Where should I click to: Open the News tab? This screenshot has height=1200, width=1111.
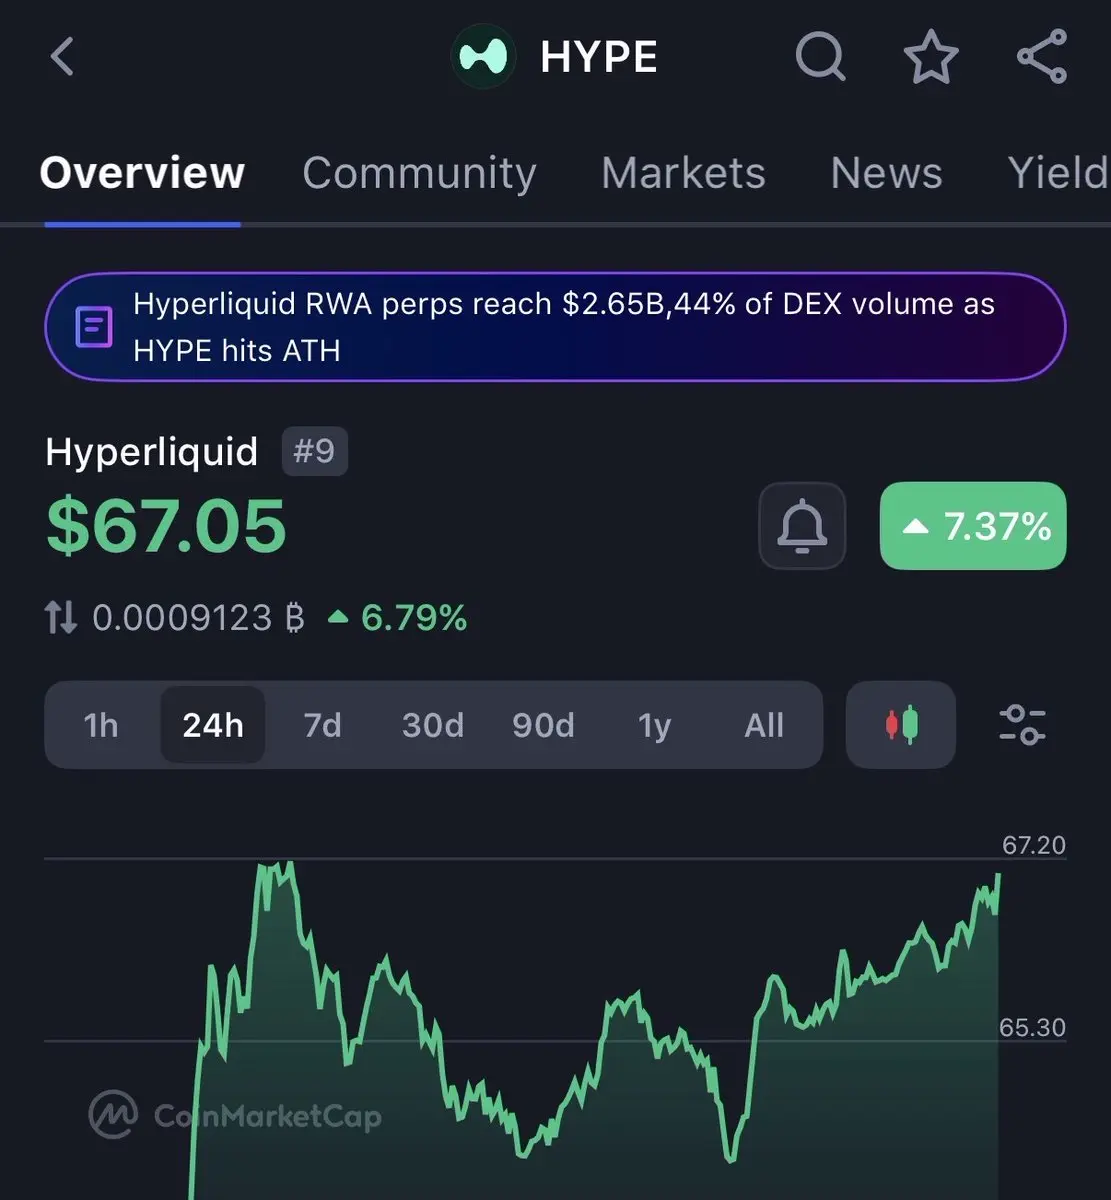[886, 173]
